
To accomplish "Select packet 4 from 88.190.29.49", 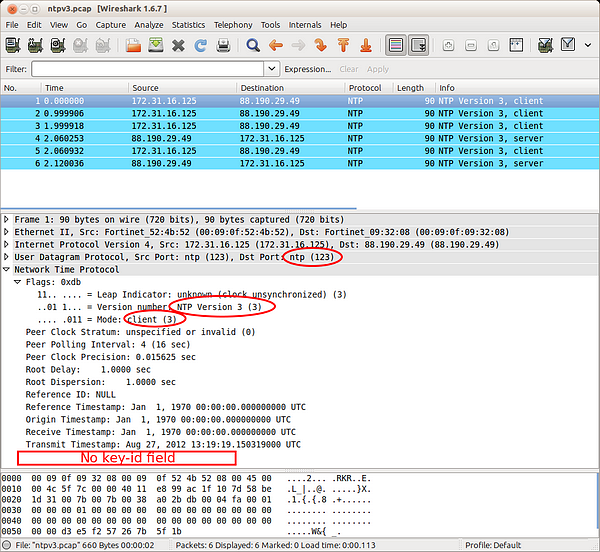I will (x=300, y=138).
